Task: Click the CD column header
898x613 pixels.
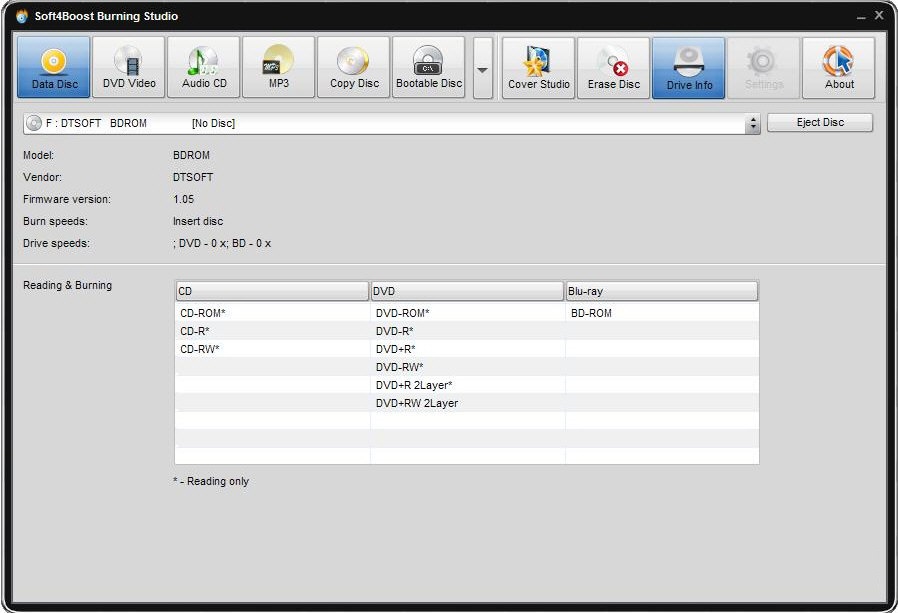Action: (x=272, y=291)
